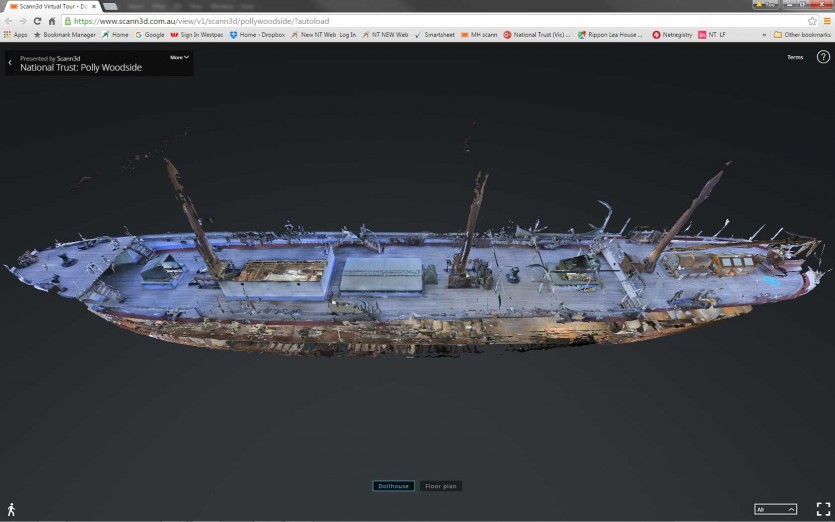Go to browser home icon
This screenshot has height=522, width=835.
(52, 21)
